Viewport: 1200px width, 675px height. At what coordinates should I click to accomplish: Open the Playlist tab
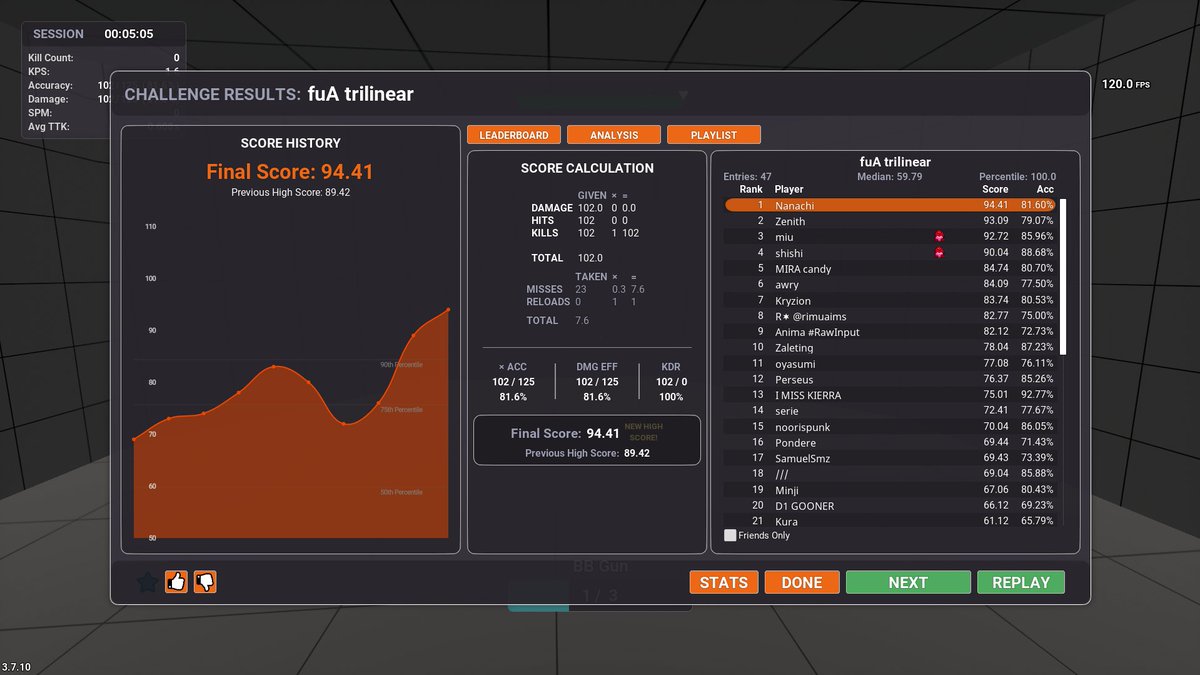tap(713, 135)
